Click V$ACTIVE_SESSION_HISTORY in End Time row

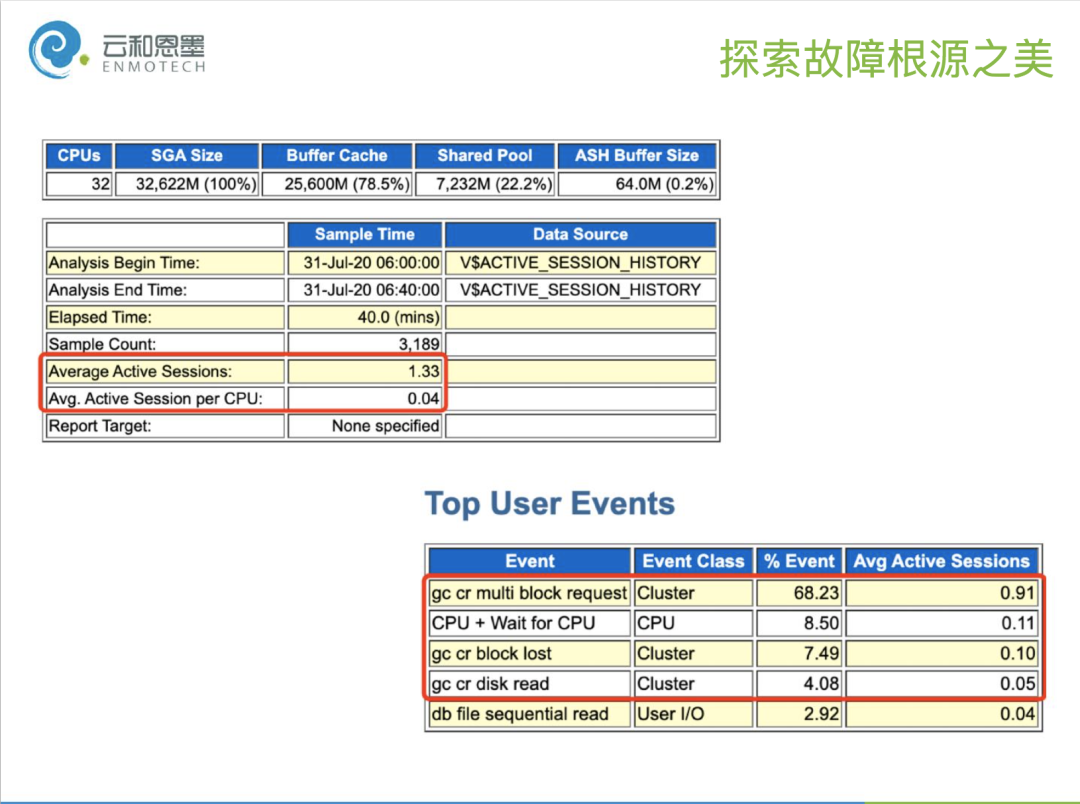click(581, 290)
